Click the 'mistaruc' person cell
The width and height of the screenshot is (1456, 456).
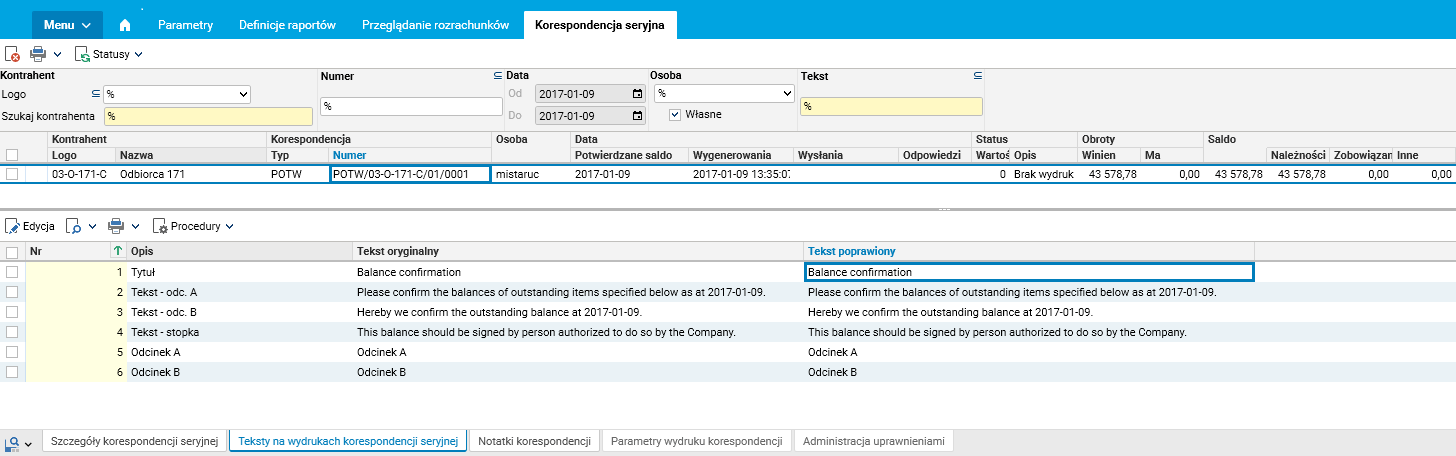531,174
